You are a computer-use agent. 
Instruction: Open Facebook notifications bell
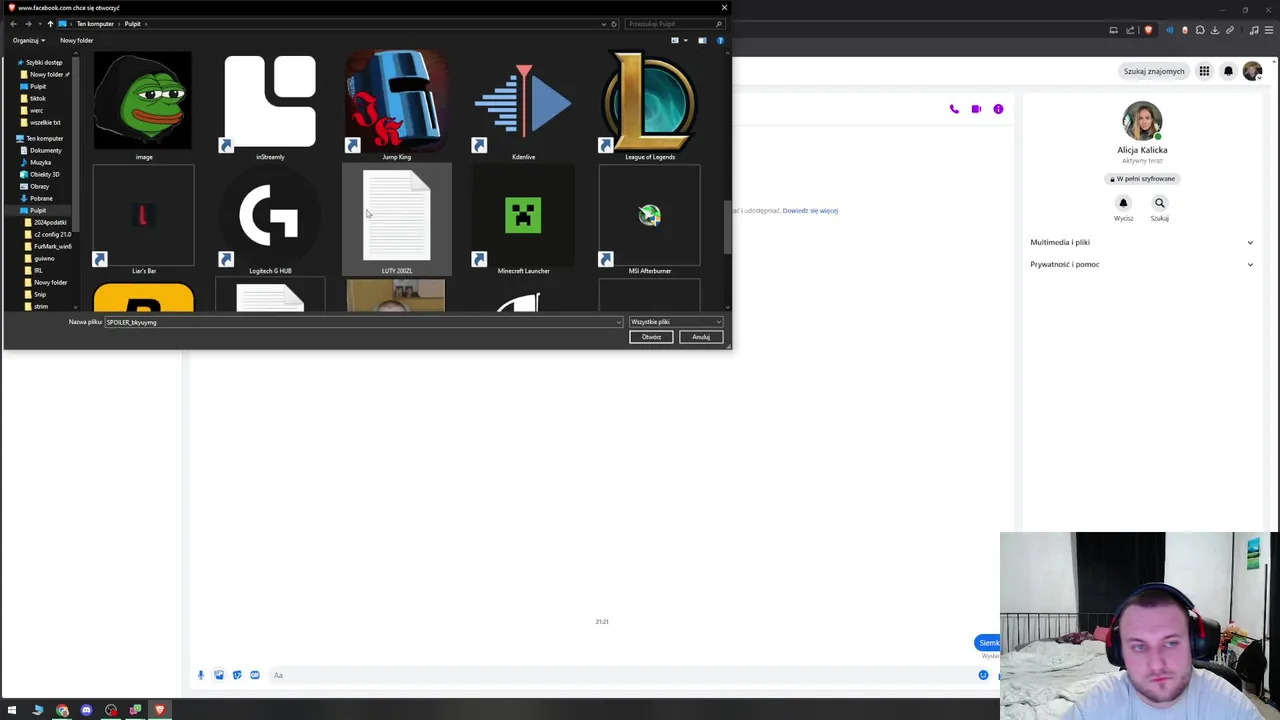pyautogui.click(x=1229, y=71)
